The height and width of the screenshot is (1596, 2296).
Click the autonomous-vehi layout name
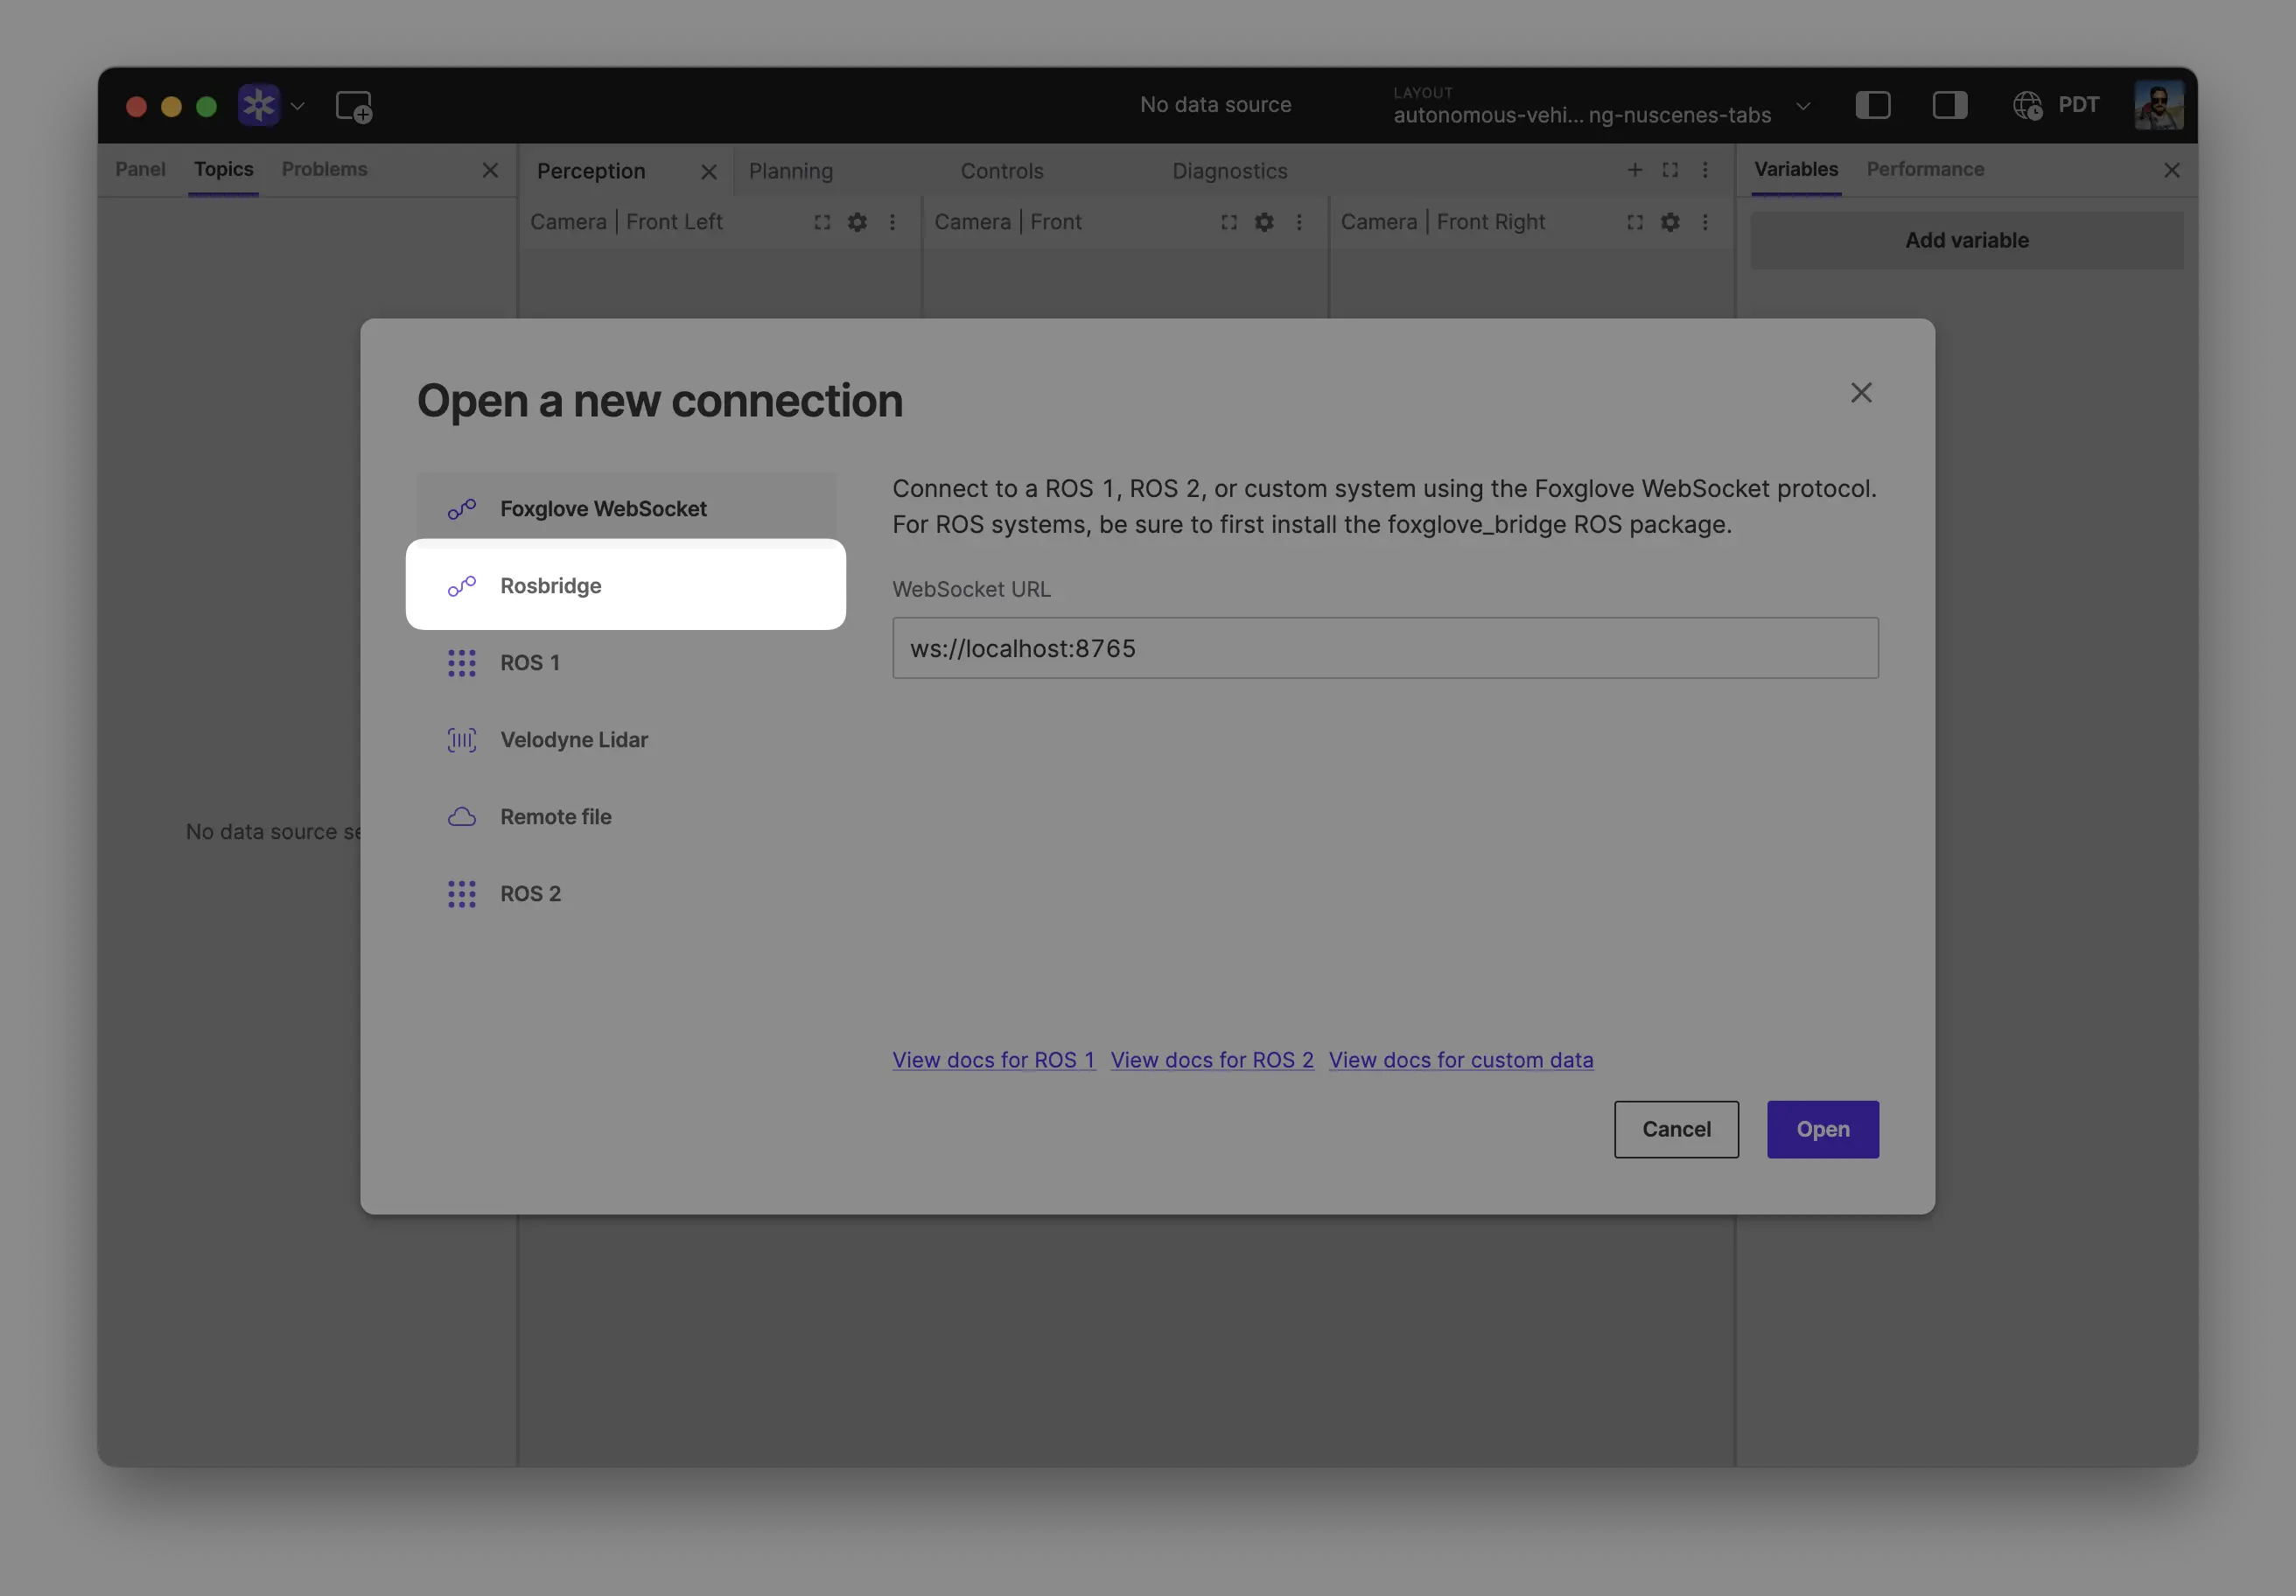1582,115
